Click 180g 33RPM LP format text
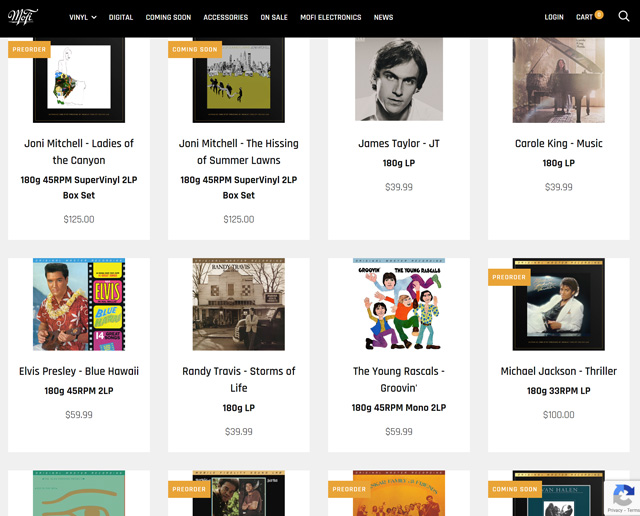The width and height of the screenshot is (640, 516). (x=558, y=391)
